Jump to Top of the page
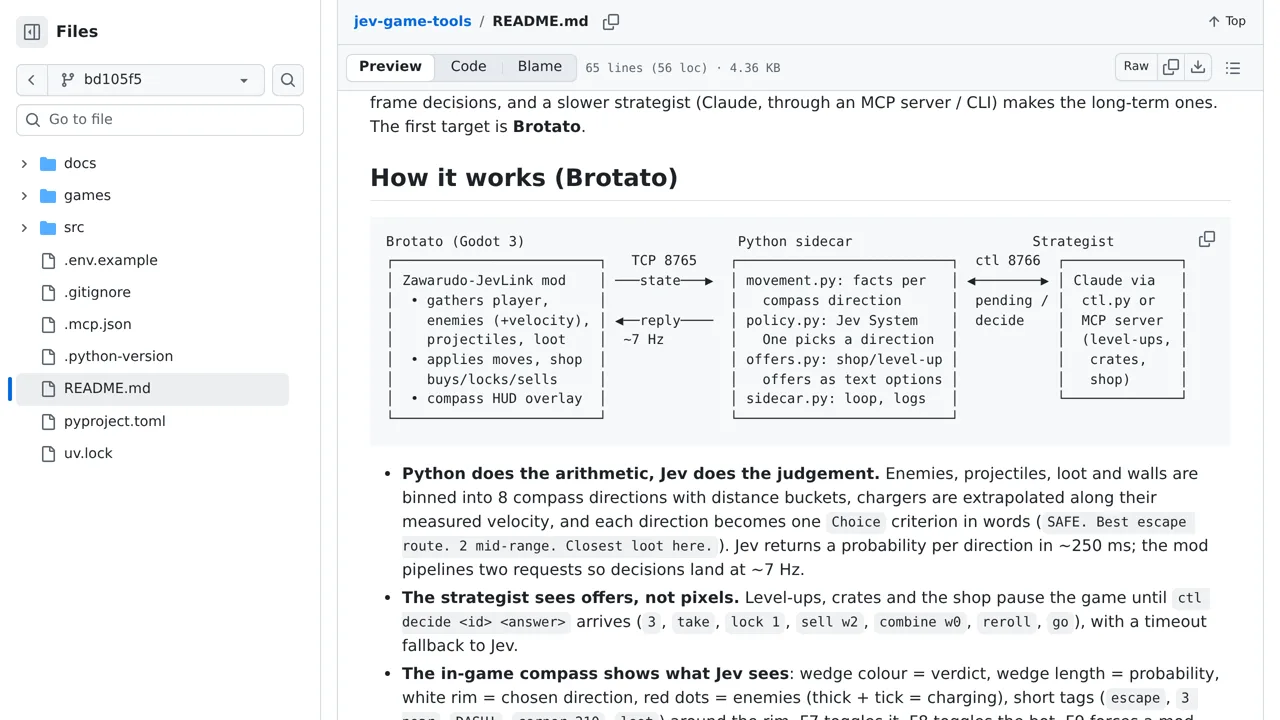This screenshot has width=1280, height=720. click(x=1227, y=21)
